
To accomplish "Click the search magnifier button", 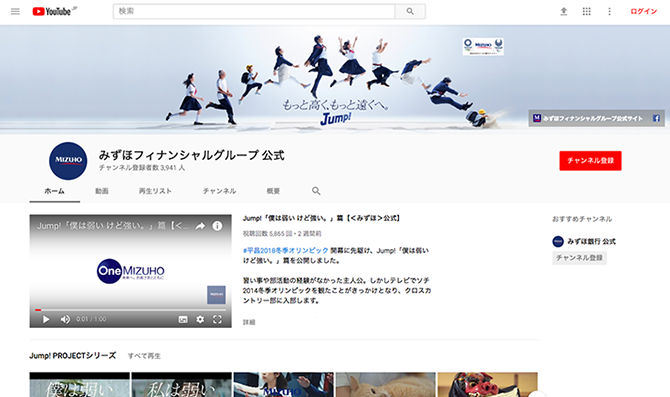I will pyautogui.click(x=410, y=12).
